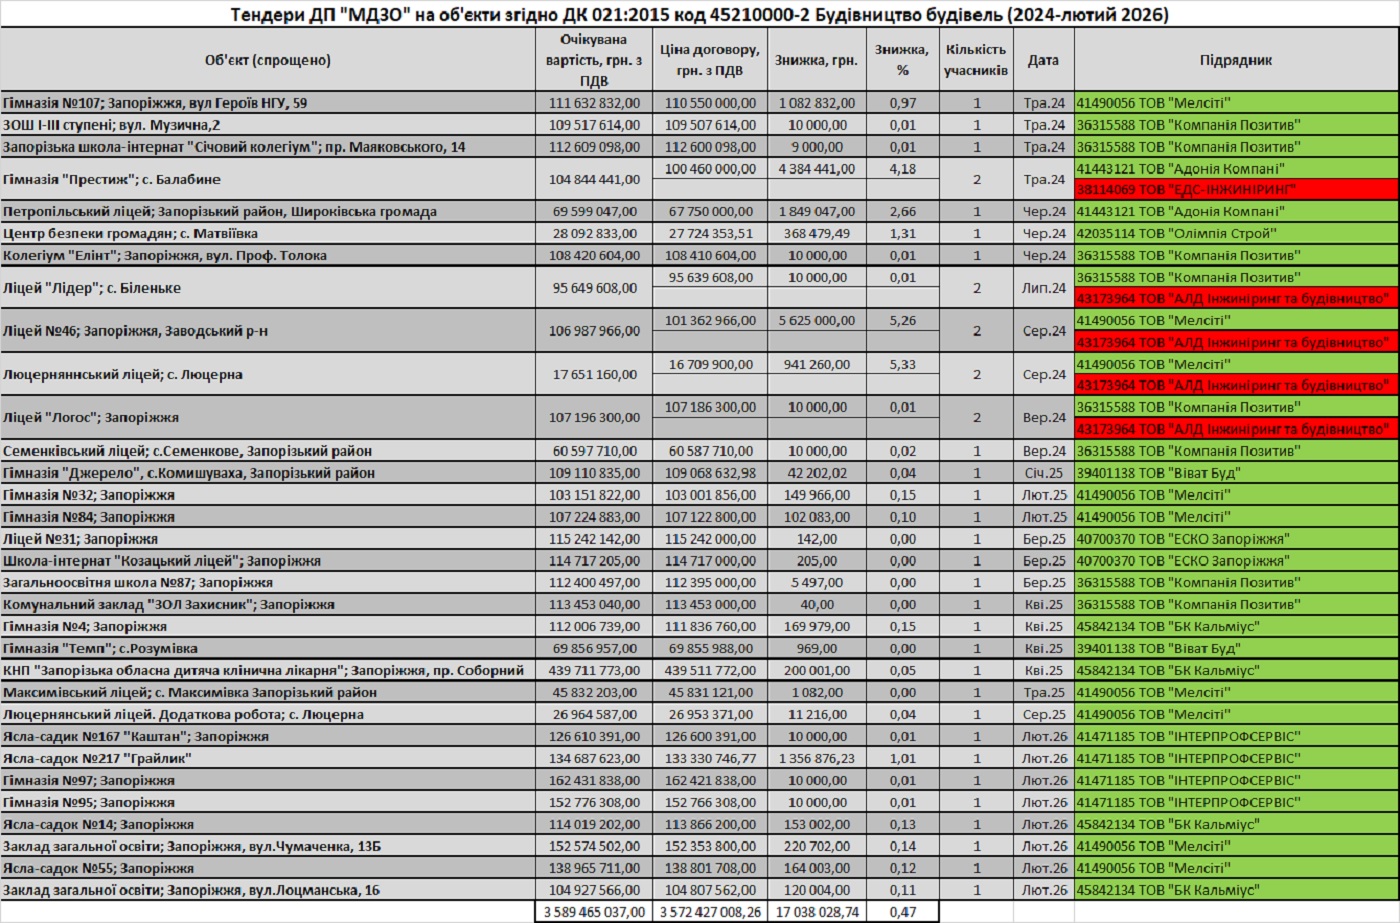Click the "Гімназія №97; Запоріжжя" cell
The height and width of the screenshot is (923, 1400).
(x=267, y=781)
